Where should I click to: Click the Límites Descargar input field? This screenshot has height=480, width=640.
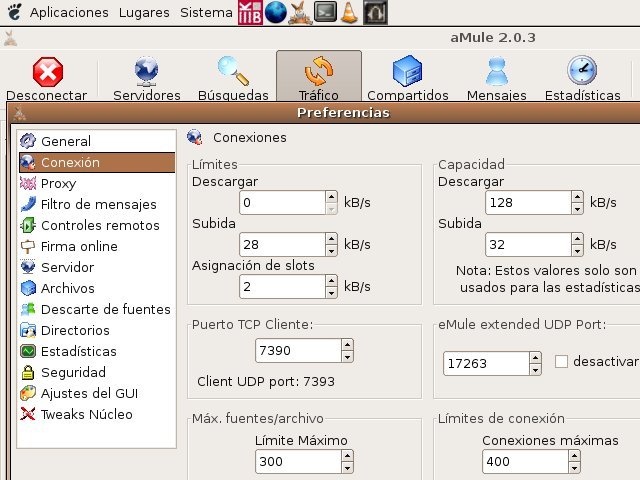click(282, 202)
